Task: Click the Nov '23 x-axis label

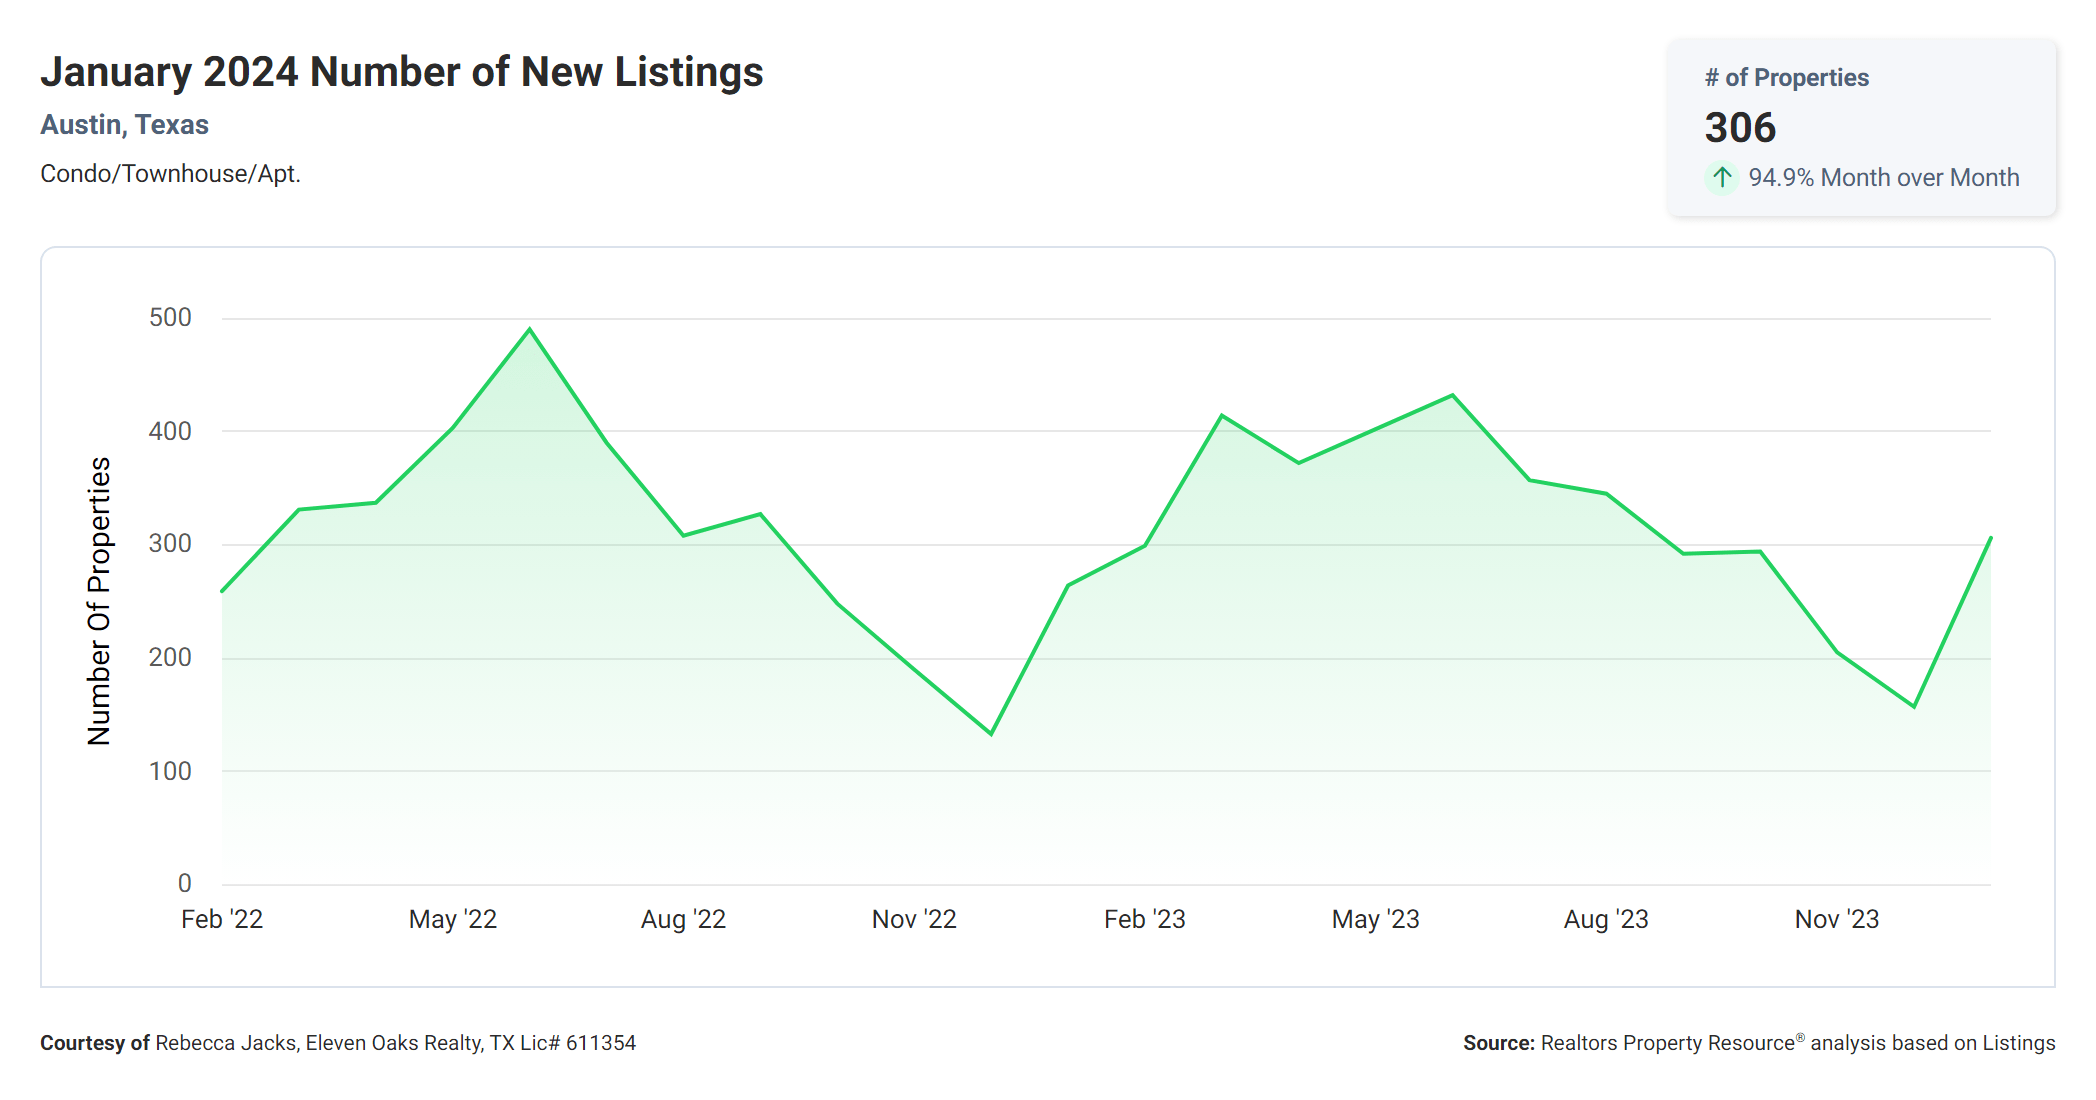Action: [1836, 919]
